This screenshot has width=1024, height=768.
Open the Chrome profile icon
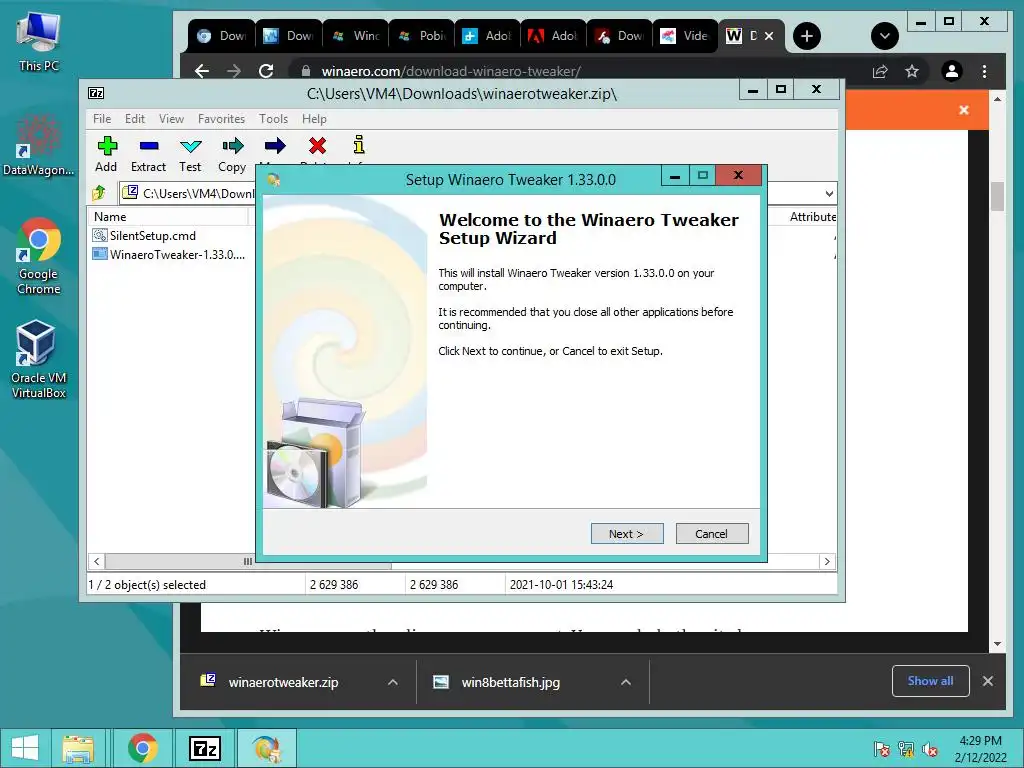[x=952, y=71]
